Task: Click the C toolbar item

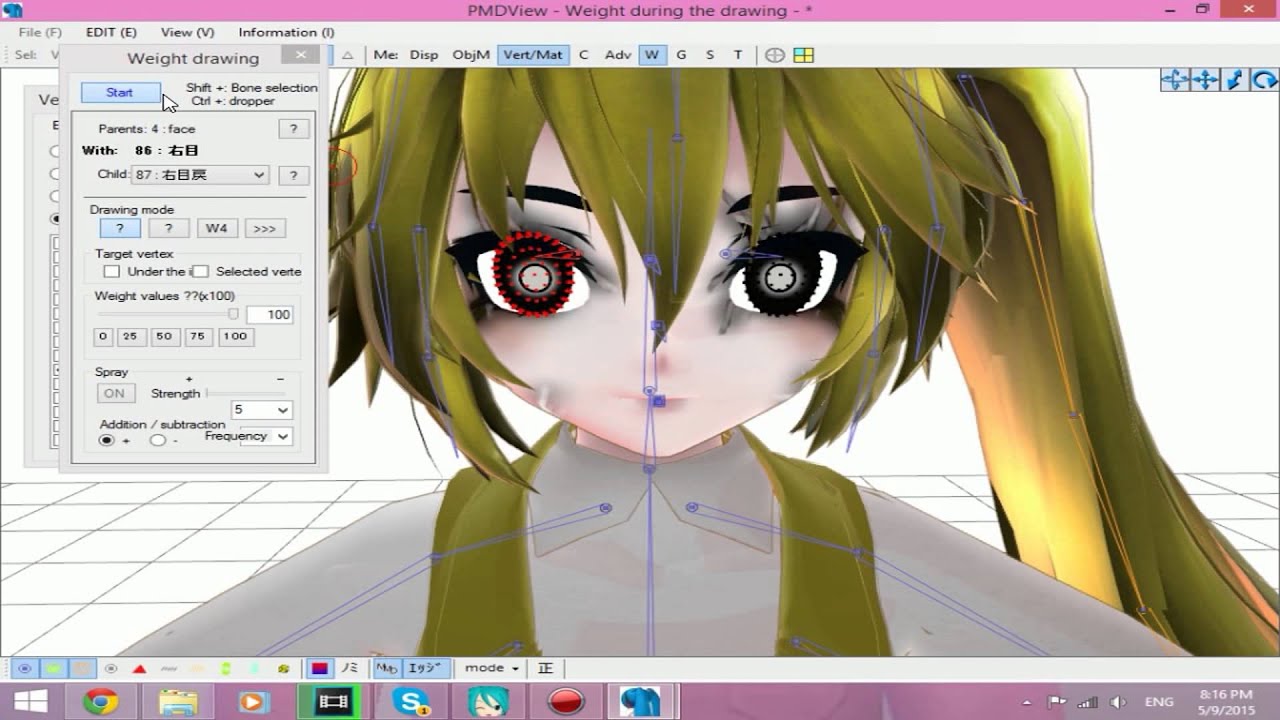Action: tap(584, 55)
